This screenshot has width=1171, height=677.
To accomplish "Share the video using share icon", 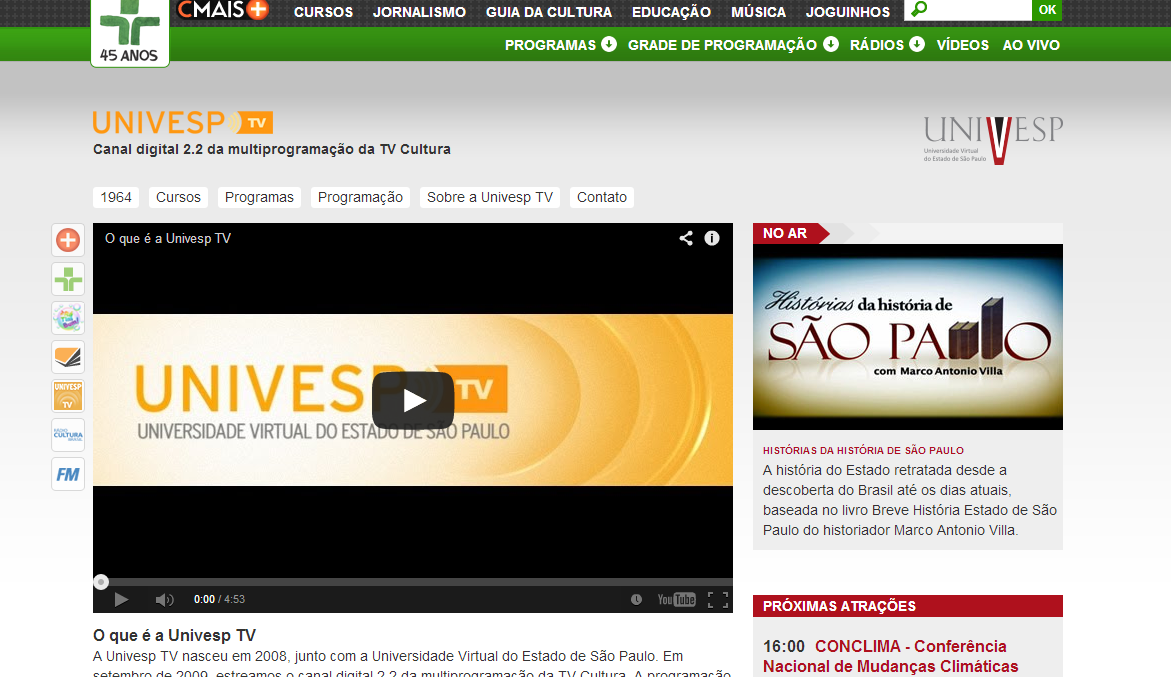I will click(686, 238).
